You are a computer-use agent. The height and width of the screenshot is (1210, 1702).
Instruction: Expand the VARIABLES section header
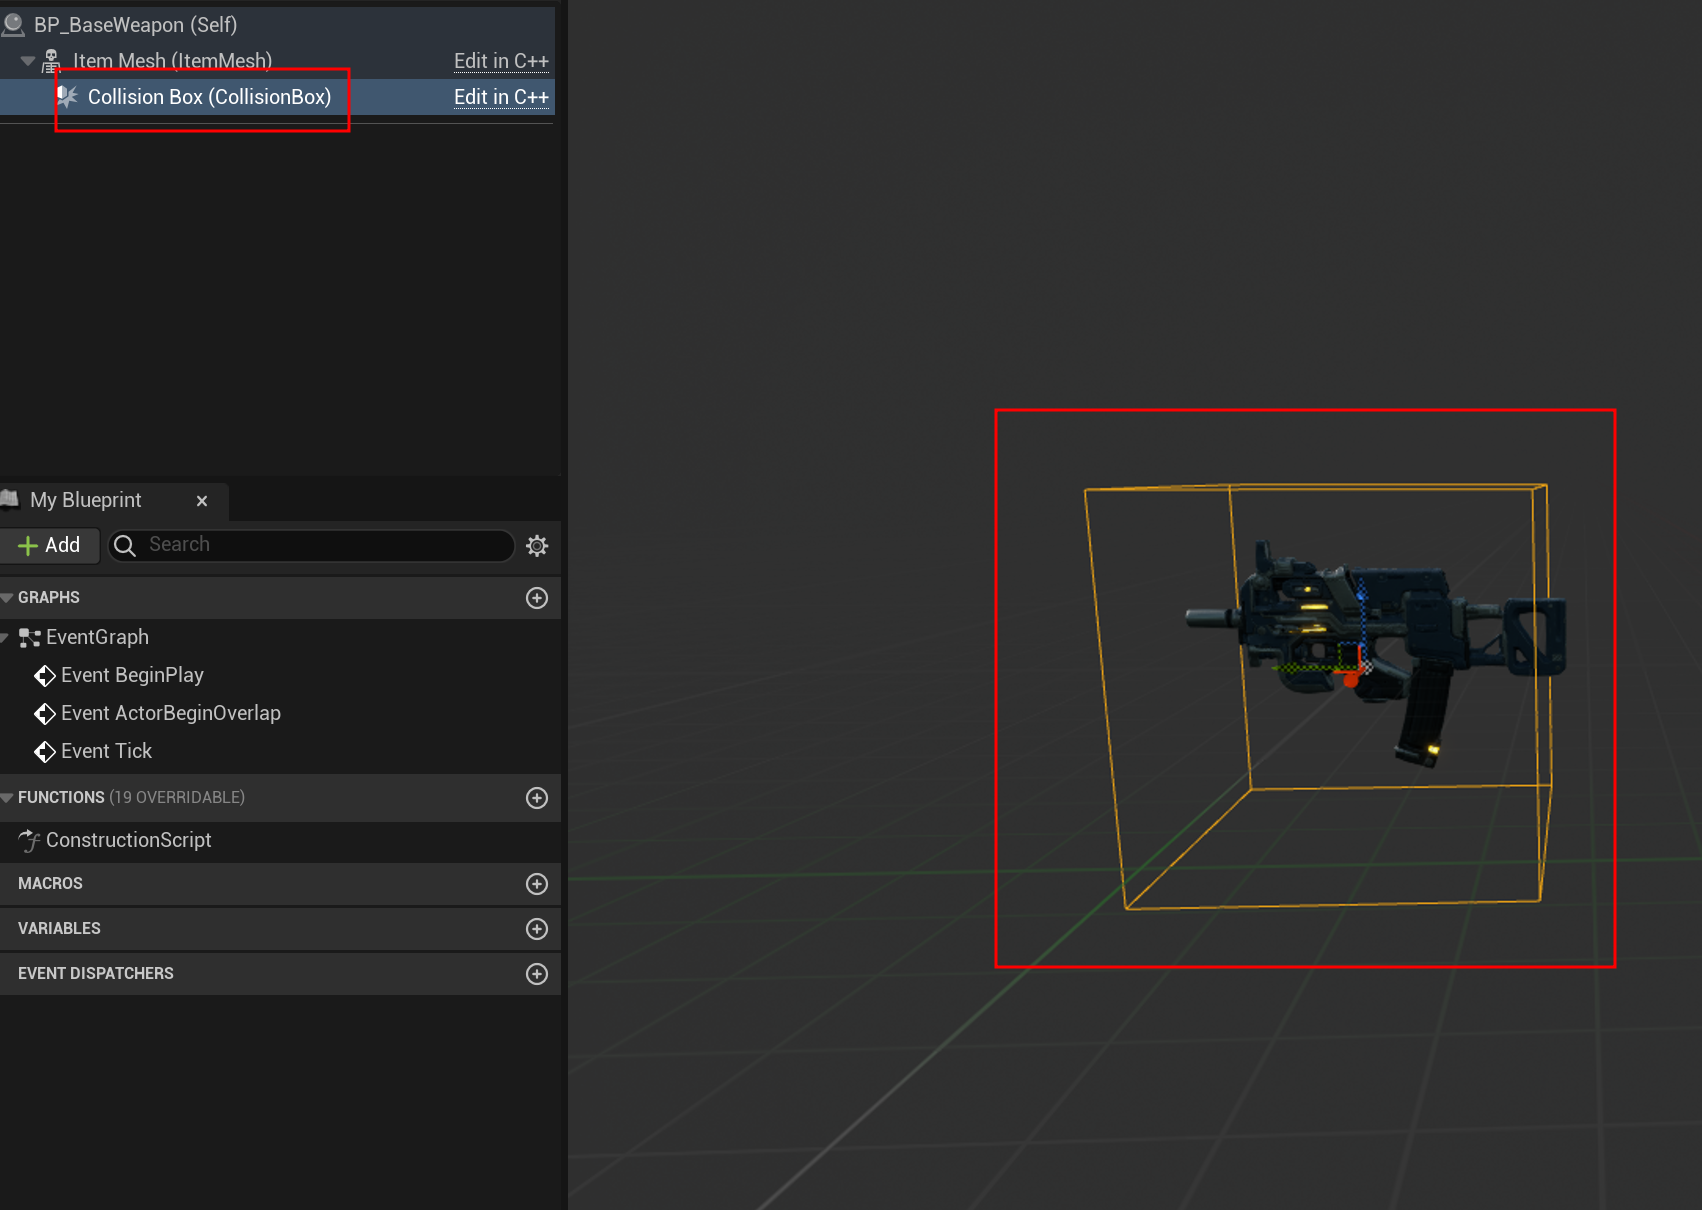coord(280,929)
